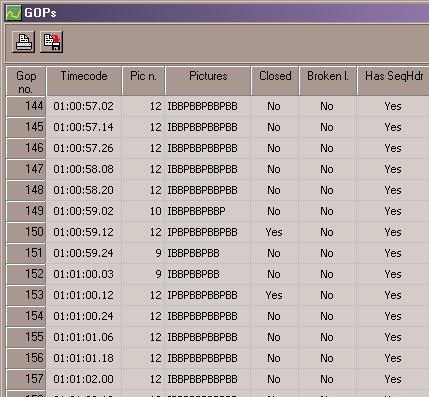Select GOP row number 144
Viewport: 429px width, 397px height.
click(26, 106)
